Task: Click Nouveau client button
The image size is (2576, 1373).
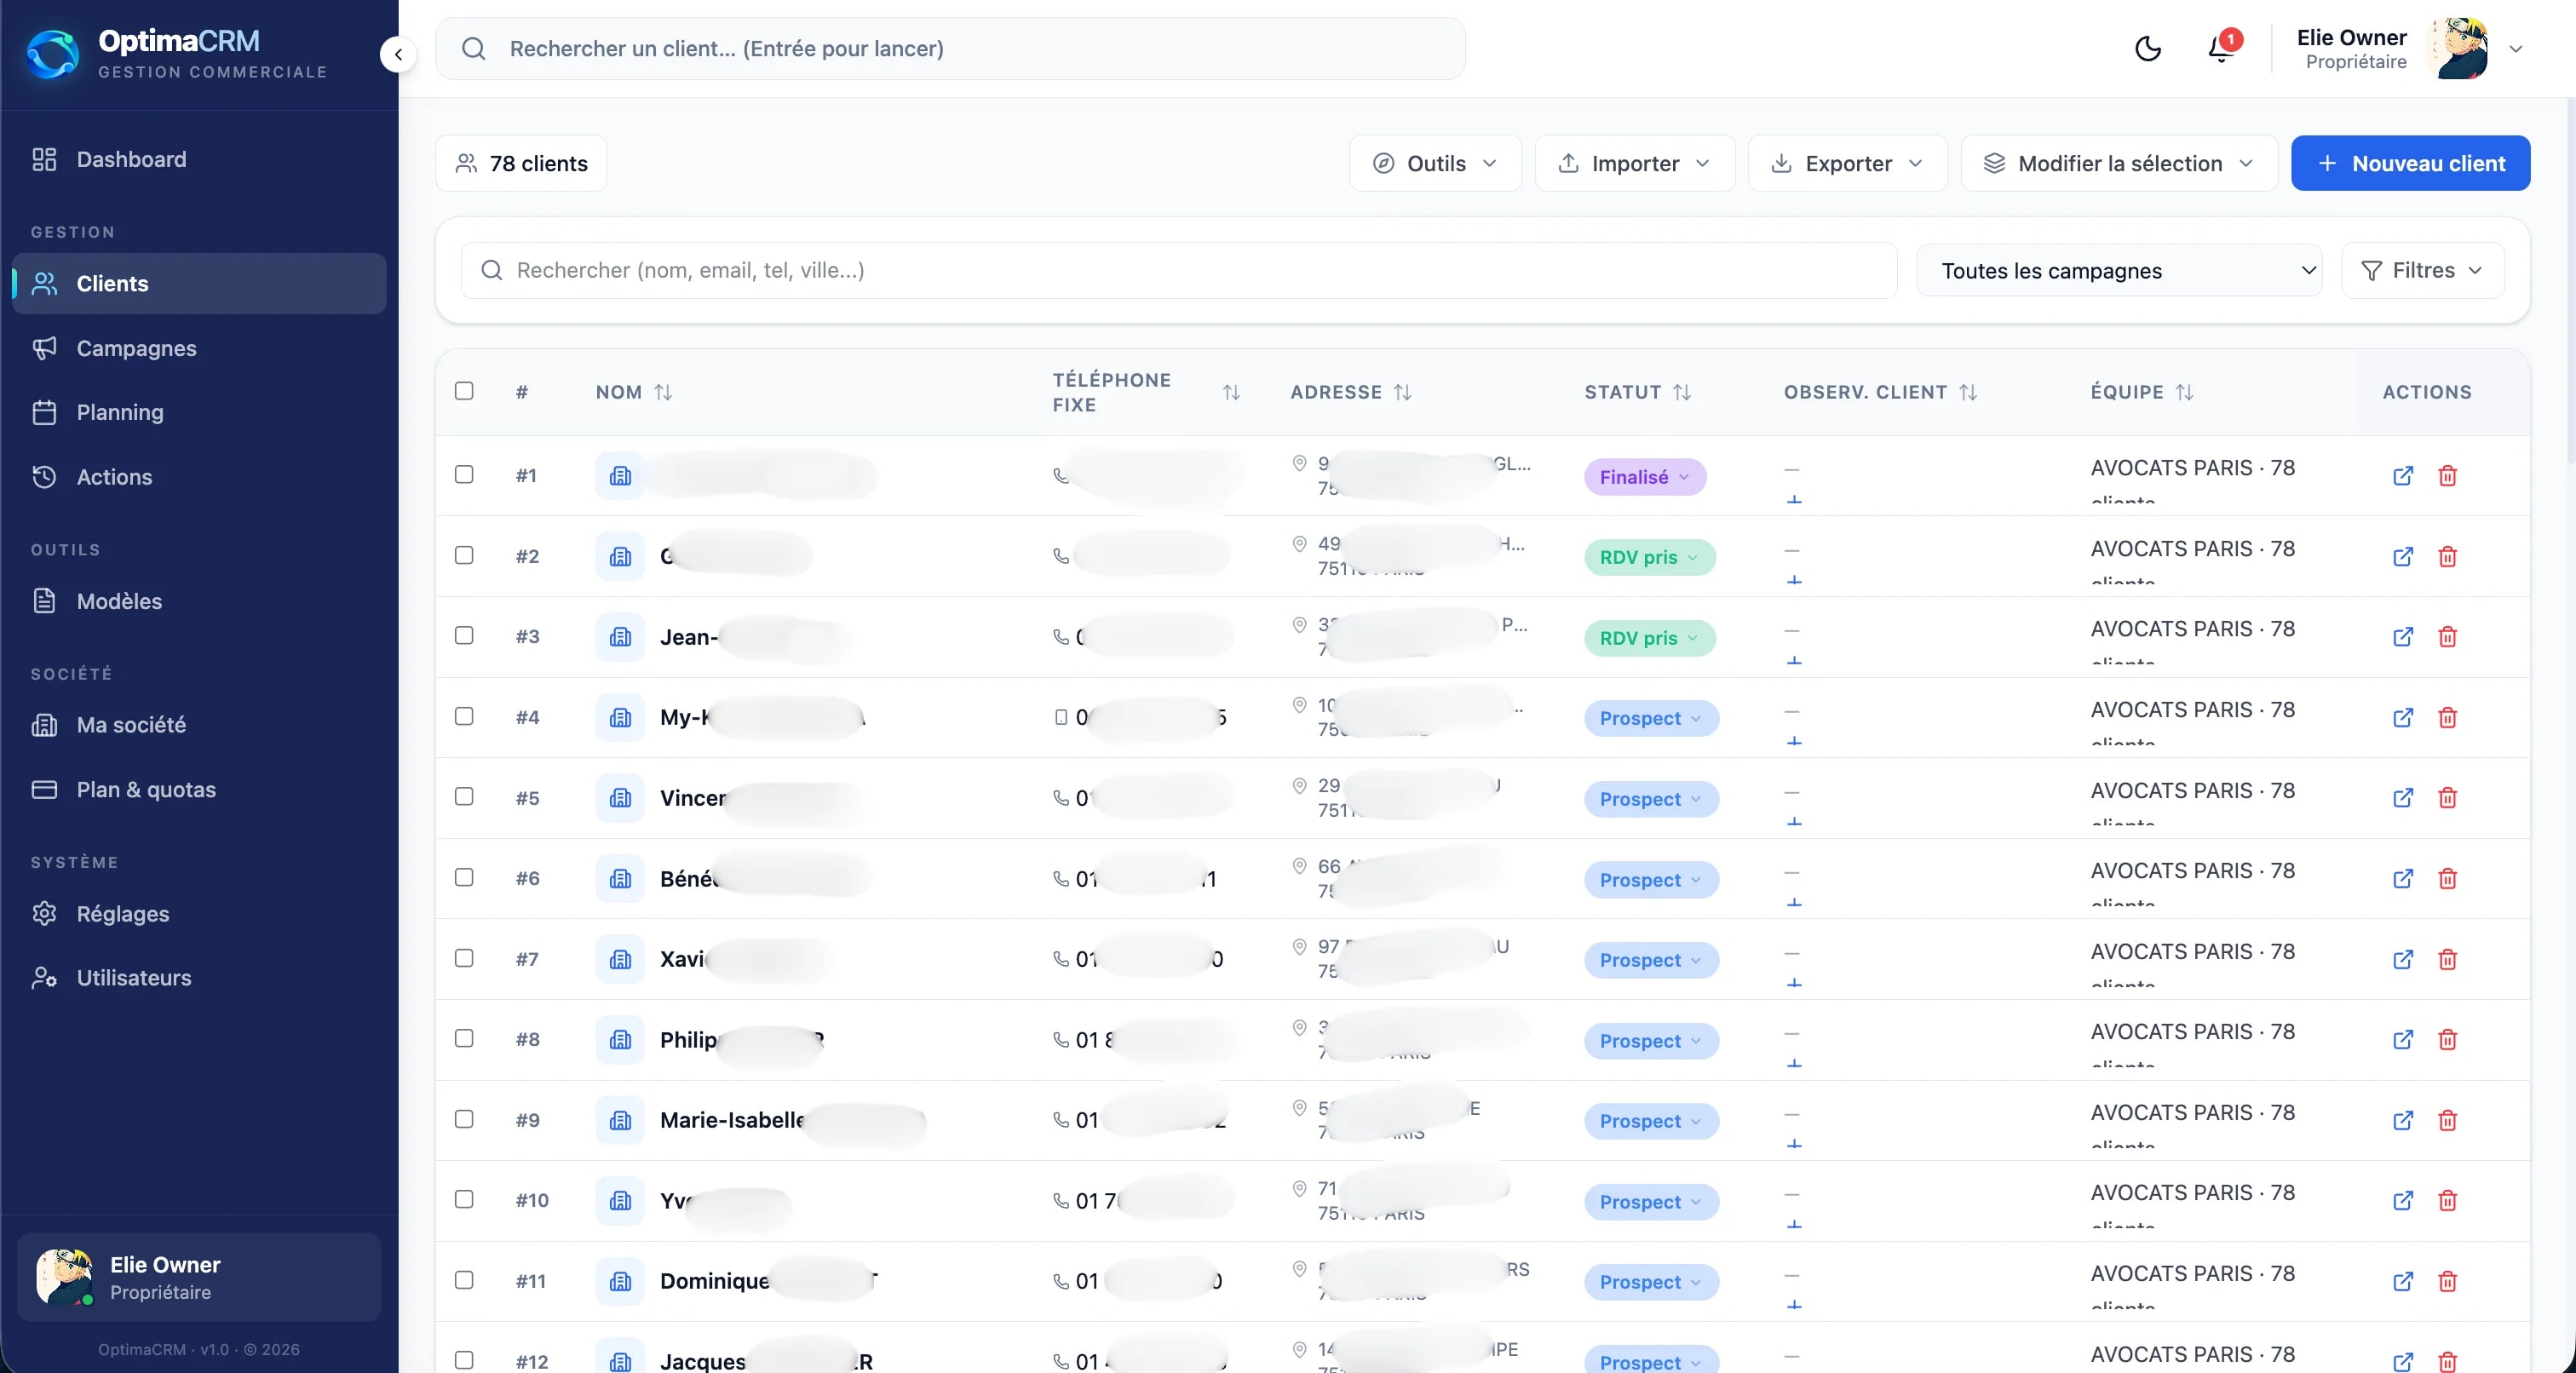Action: click(x=2410, y=163)
